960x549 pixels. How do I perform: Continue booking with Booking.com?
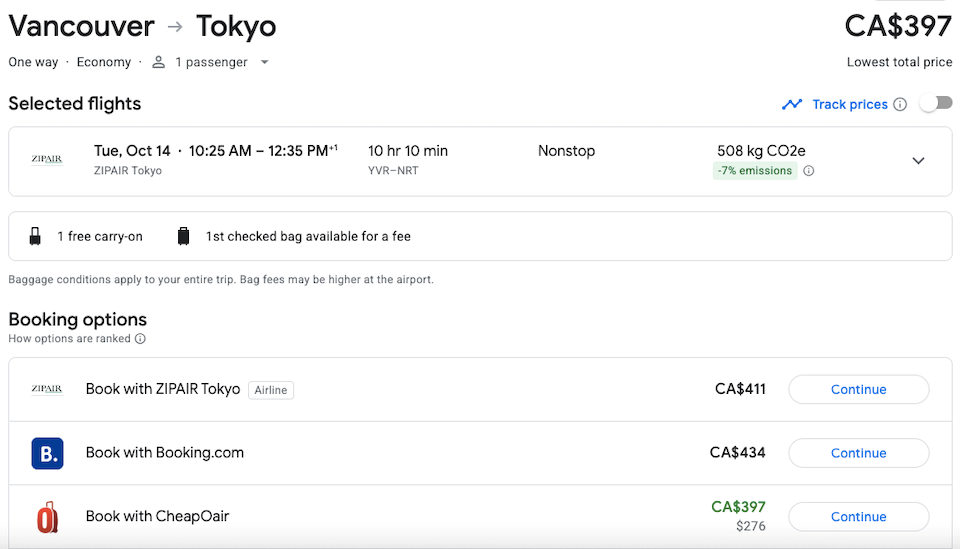point(858,453)
